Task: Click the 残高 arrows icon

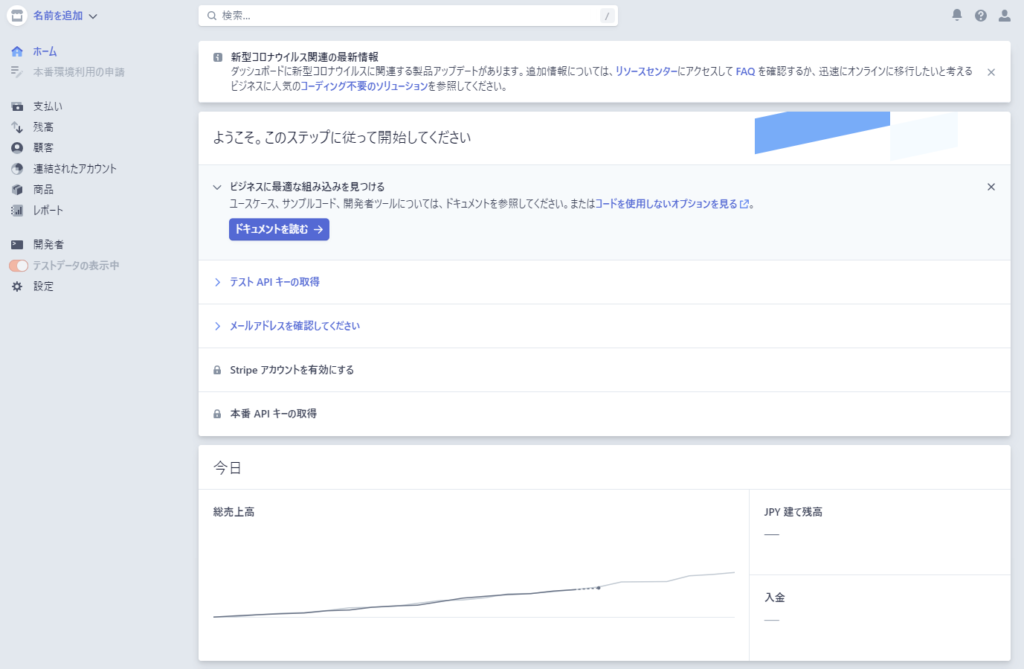Action: click(x=17, y=127)
